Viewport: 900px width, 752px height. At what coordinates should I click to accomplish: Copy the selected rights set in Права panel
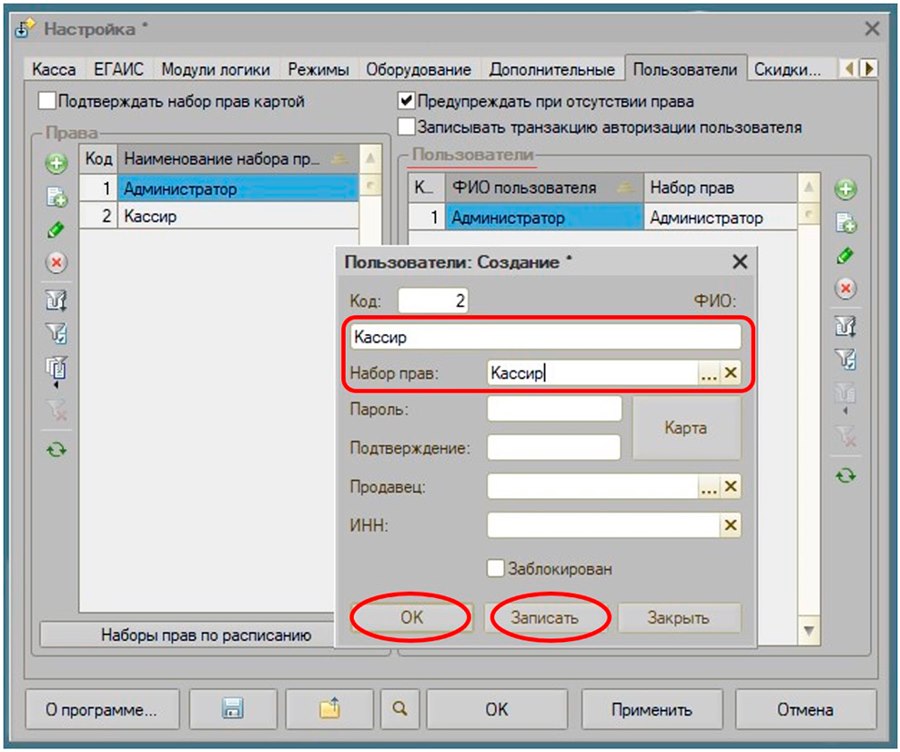click(x=56, y=197)
